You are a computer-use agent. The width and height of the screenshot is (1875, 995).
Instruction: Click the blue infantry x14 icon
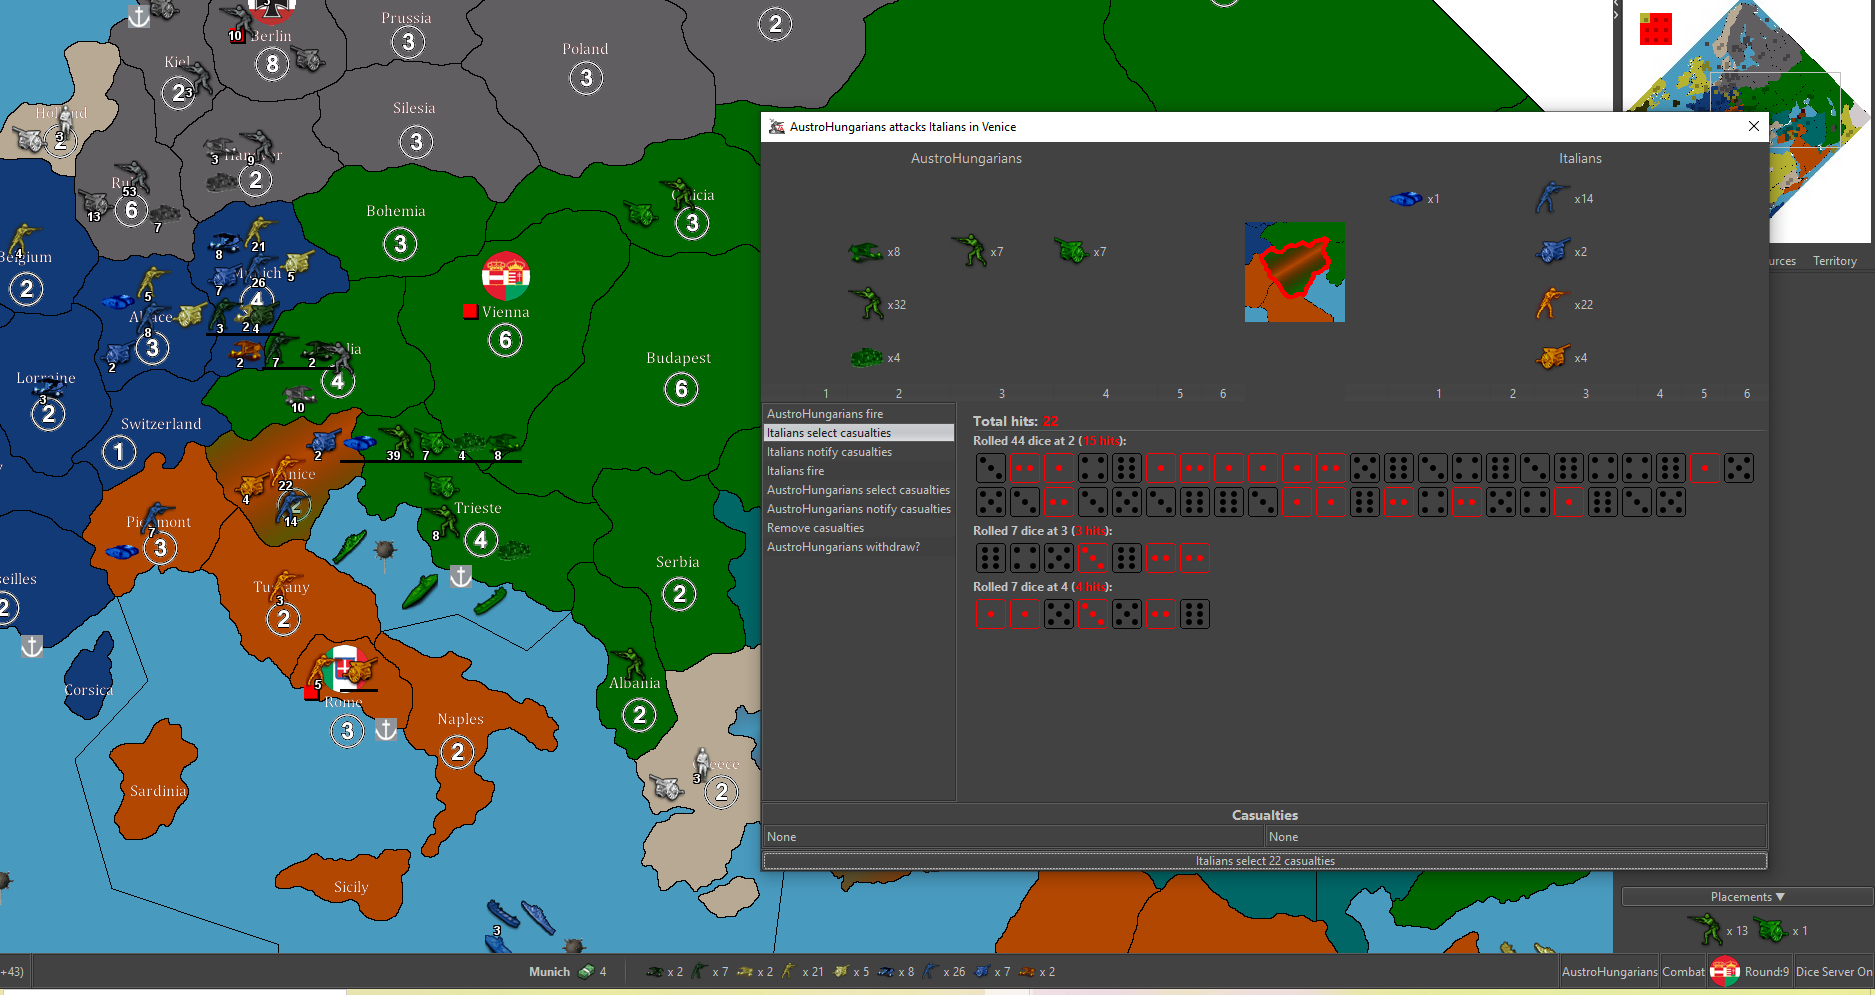1552,197
